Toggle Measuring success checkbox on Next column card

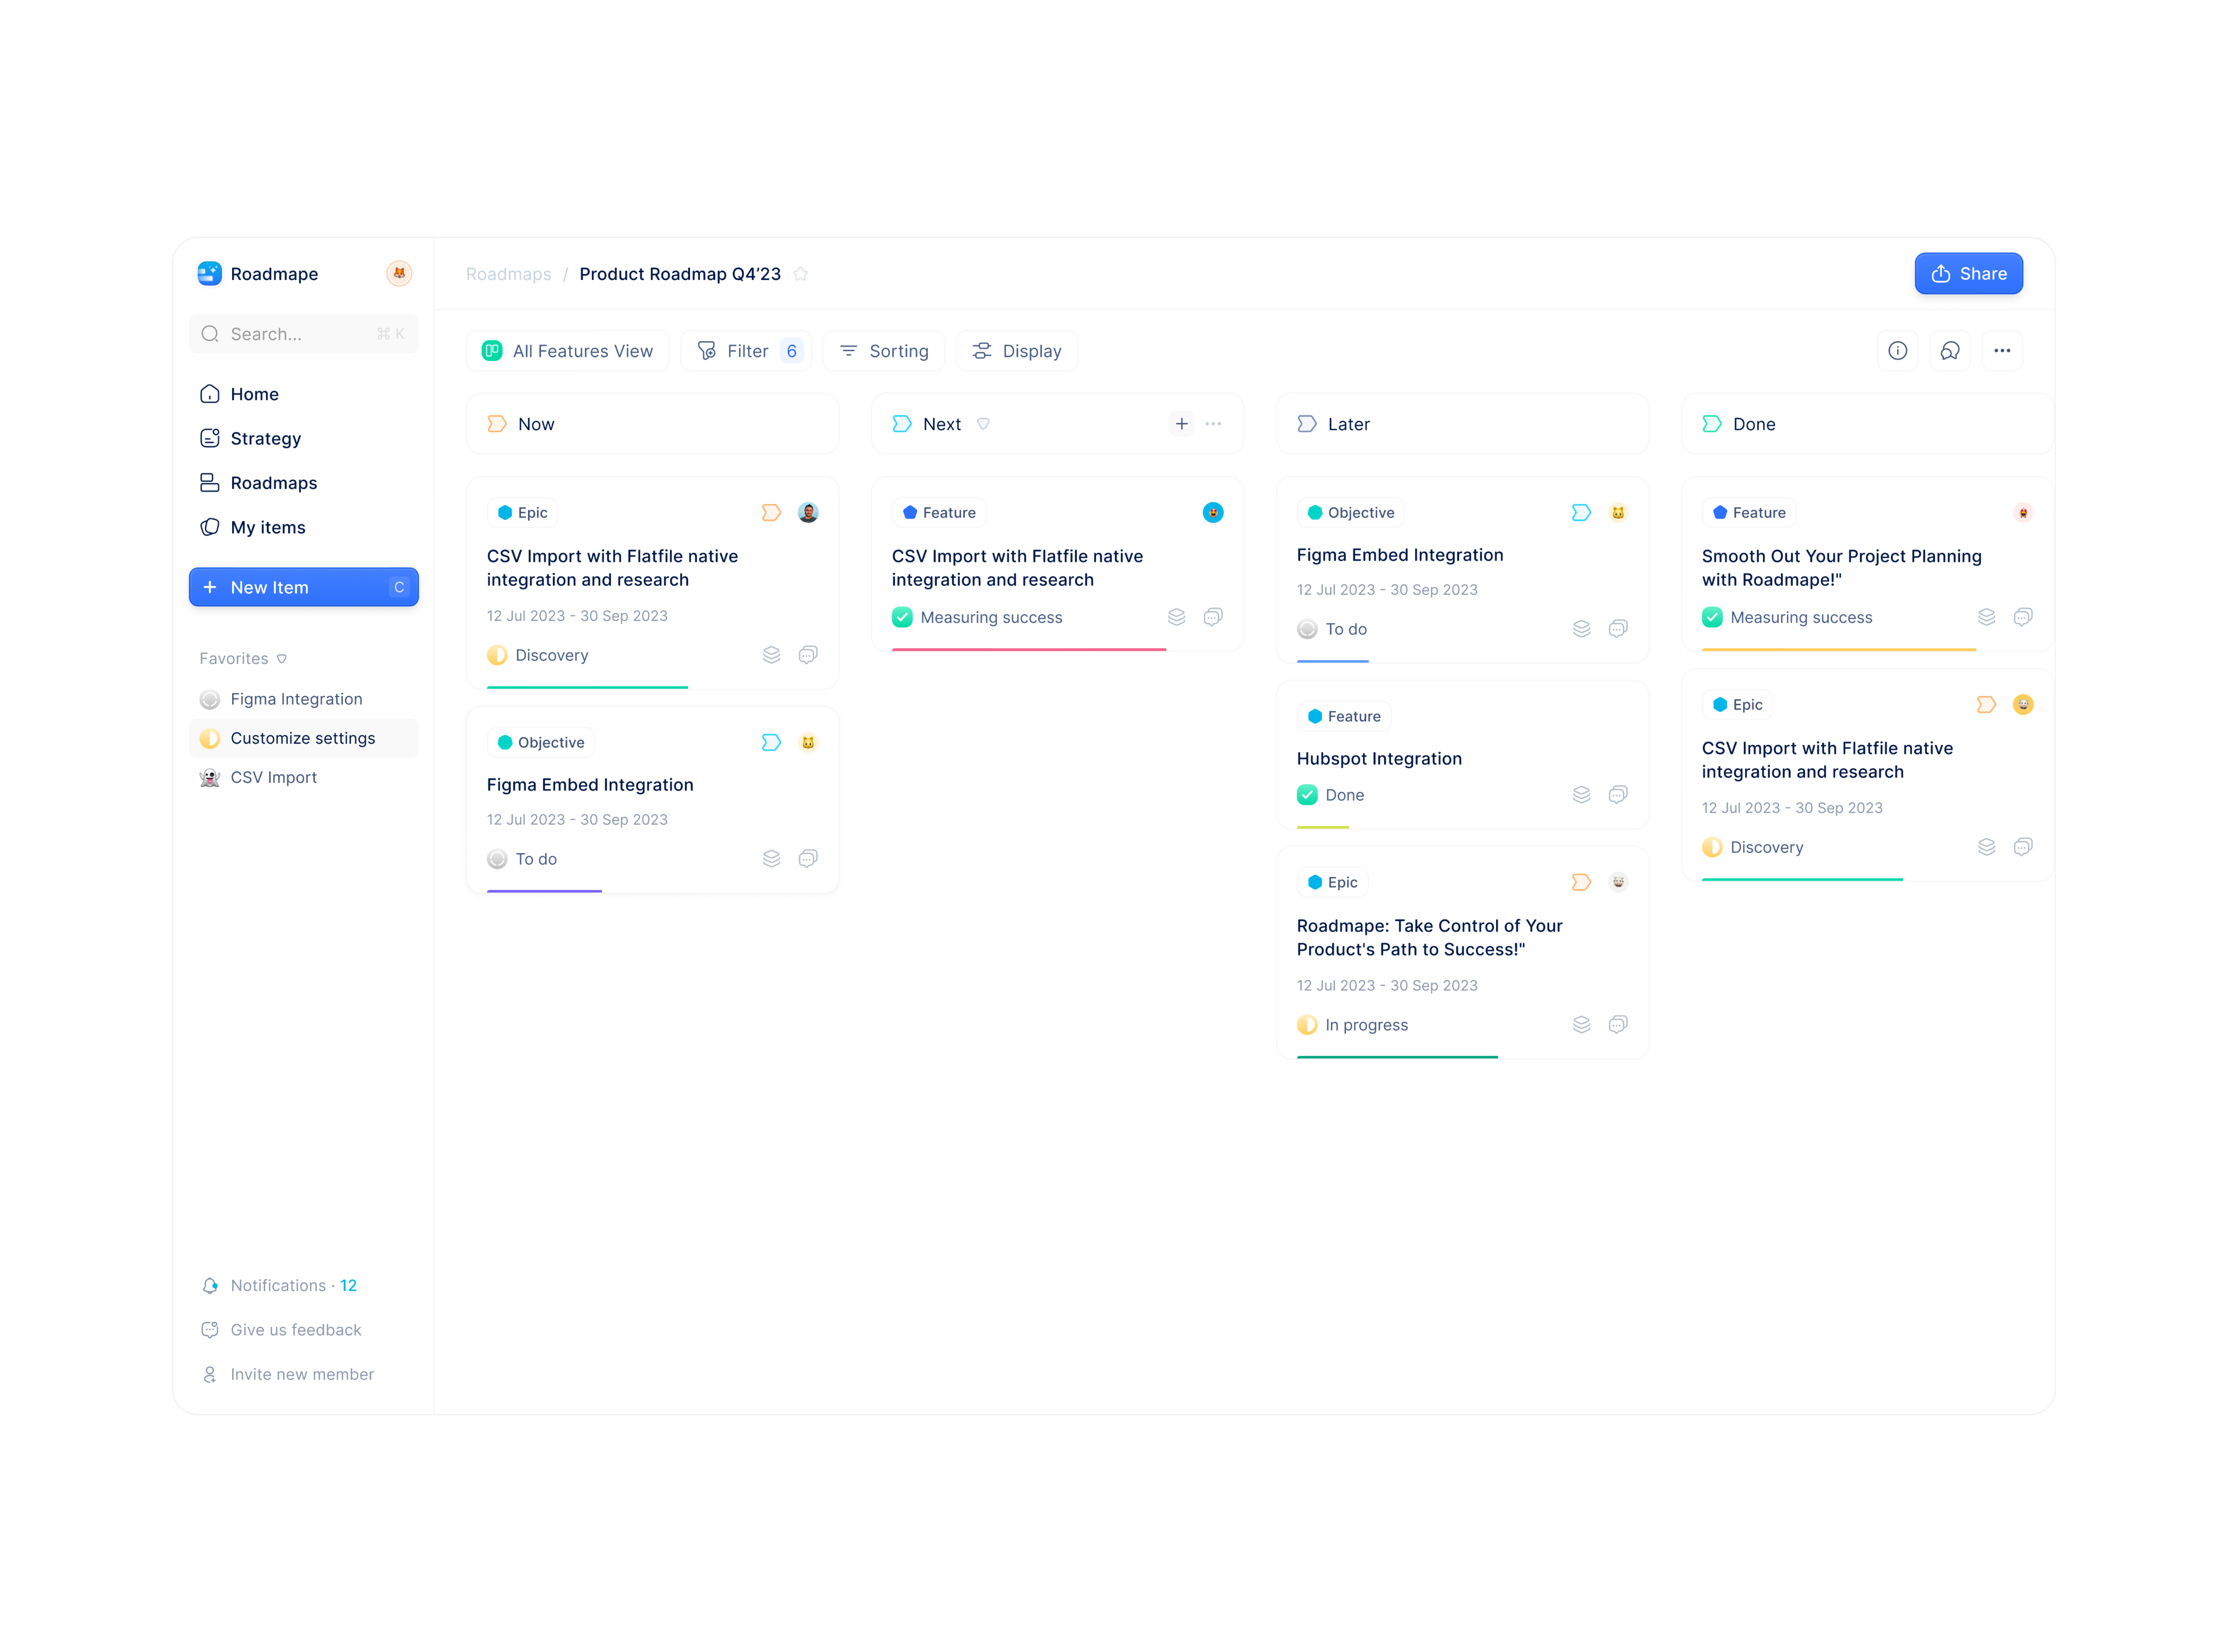point(902,618)
